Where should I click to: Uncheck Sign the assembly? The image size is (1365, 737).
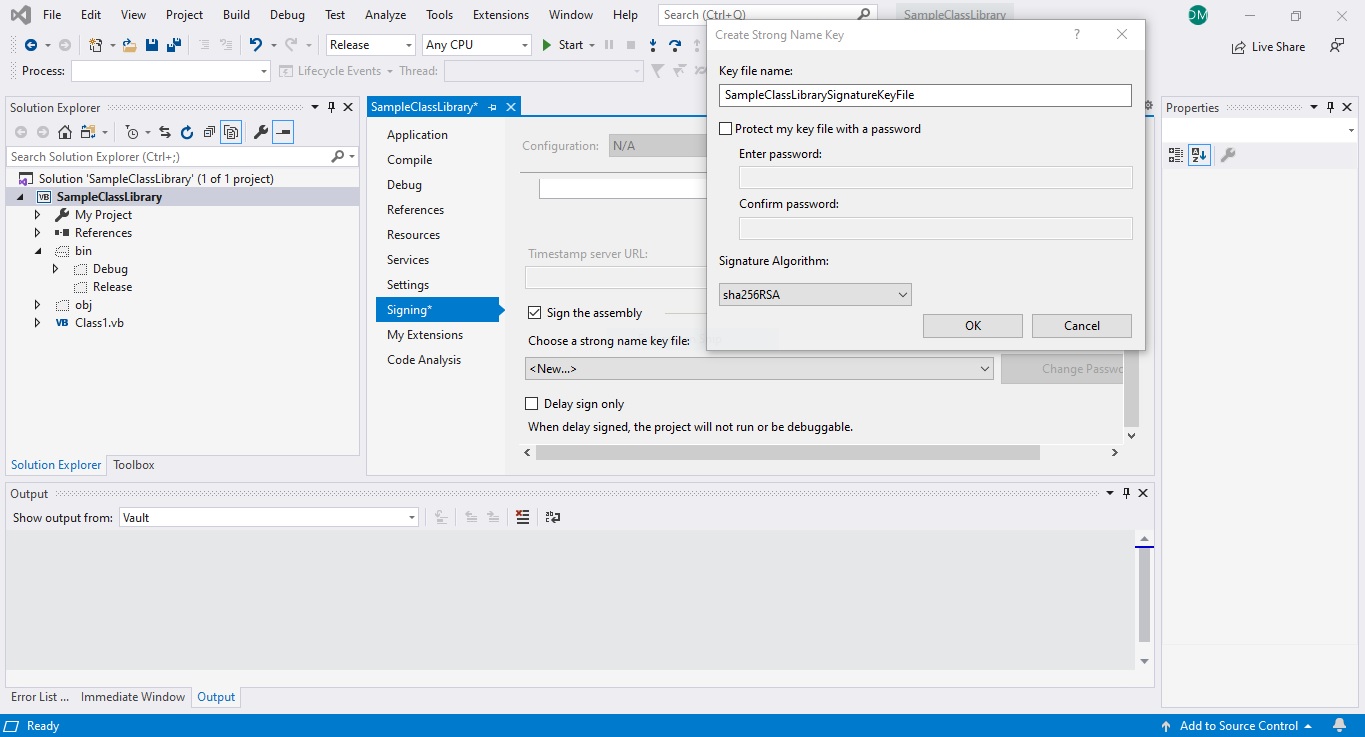(x=534, y=312)
